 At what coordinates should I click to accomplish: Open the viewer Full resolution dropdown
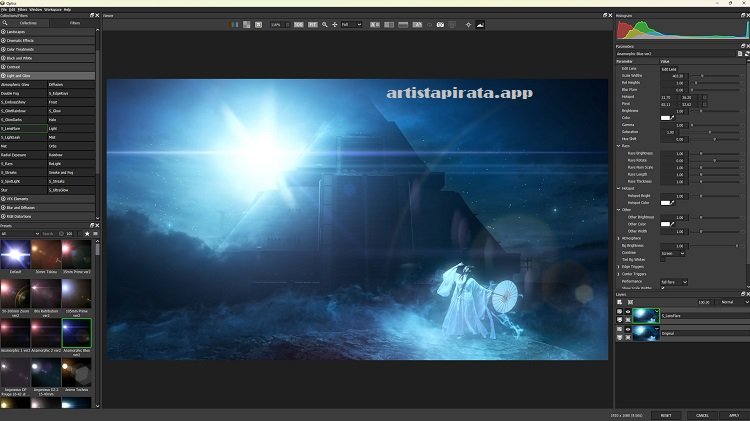pyautogui.click(x=352, y=24)
